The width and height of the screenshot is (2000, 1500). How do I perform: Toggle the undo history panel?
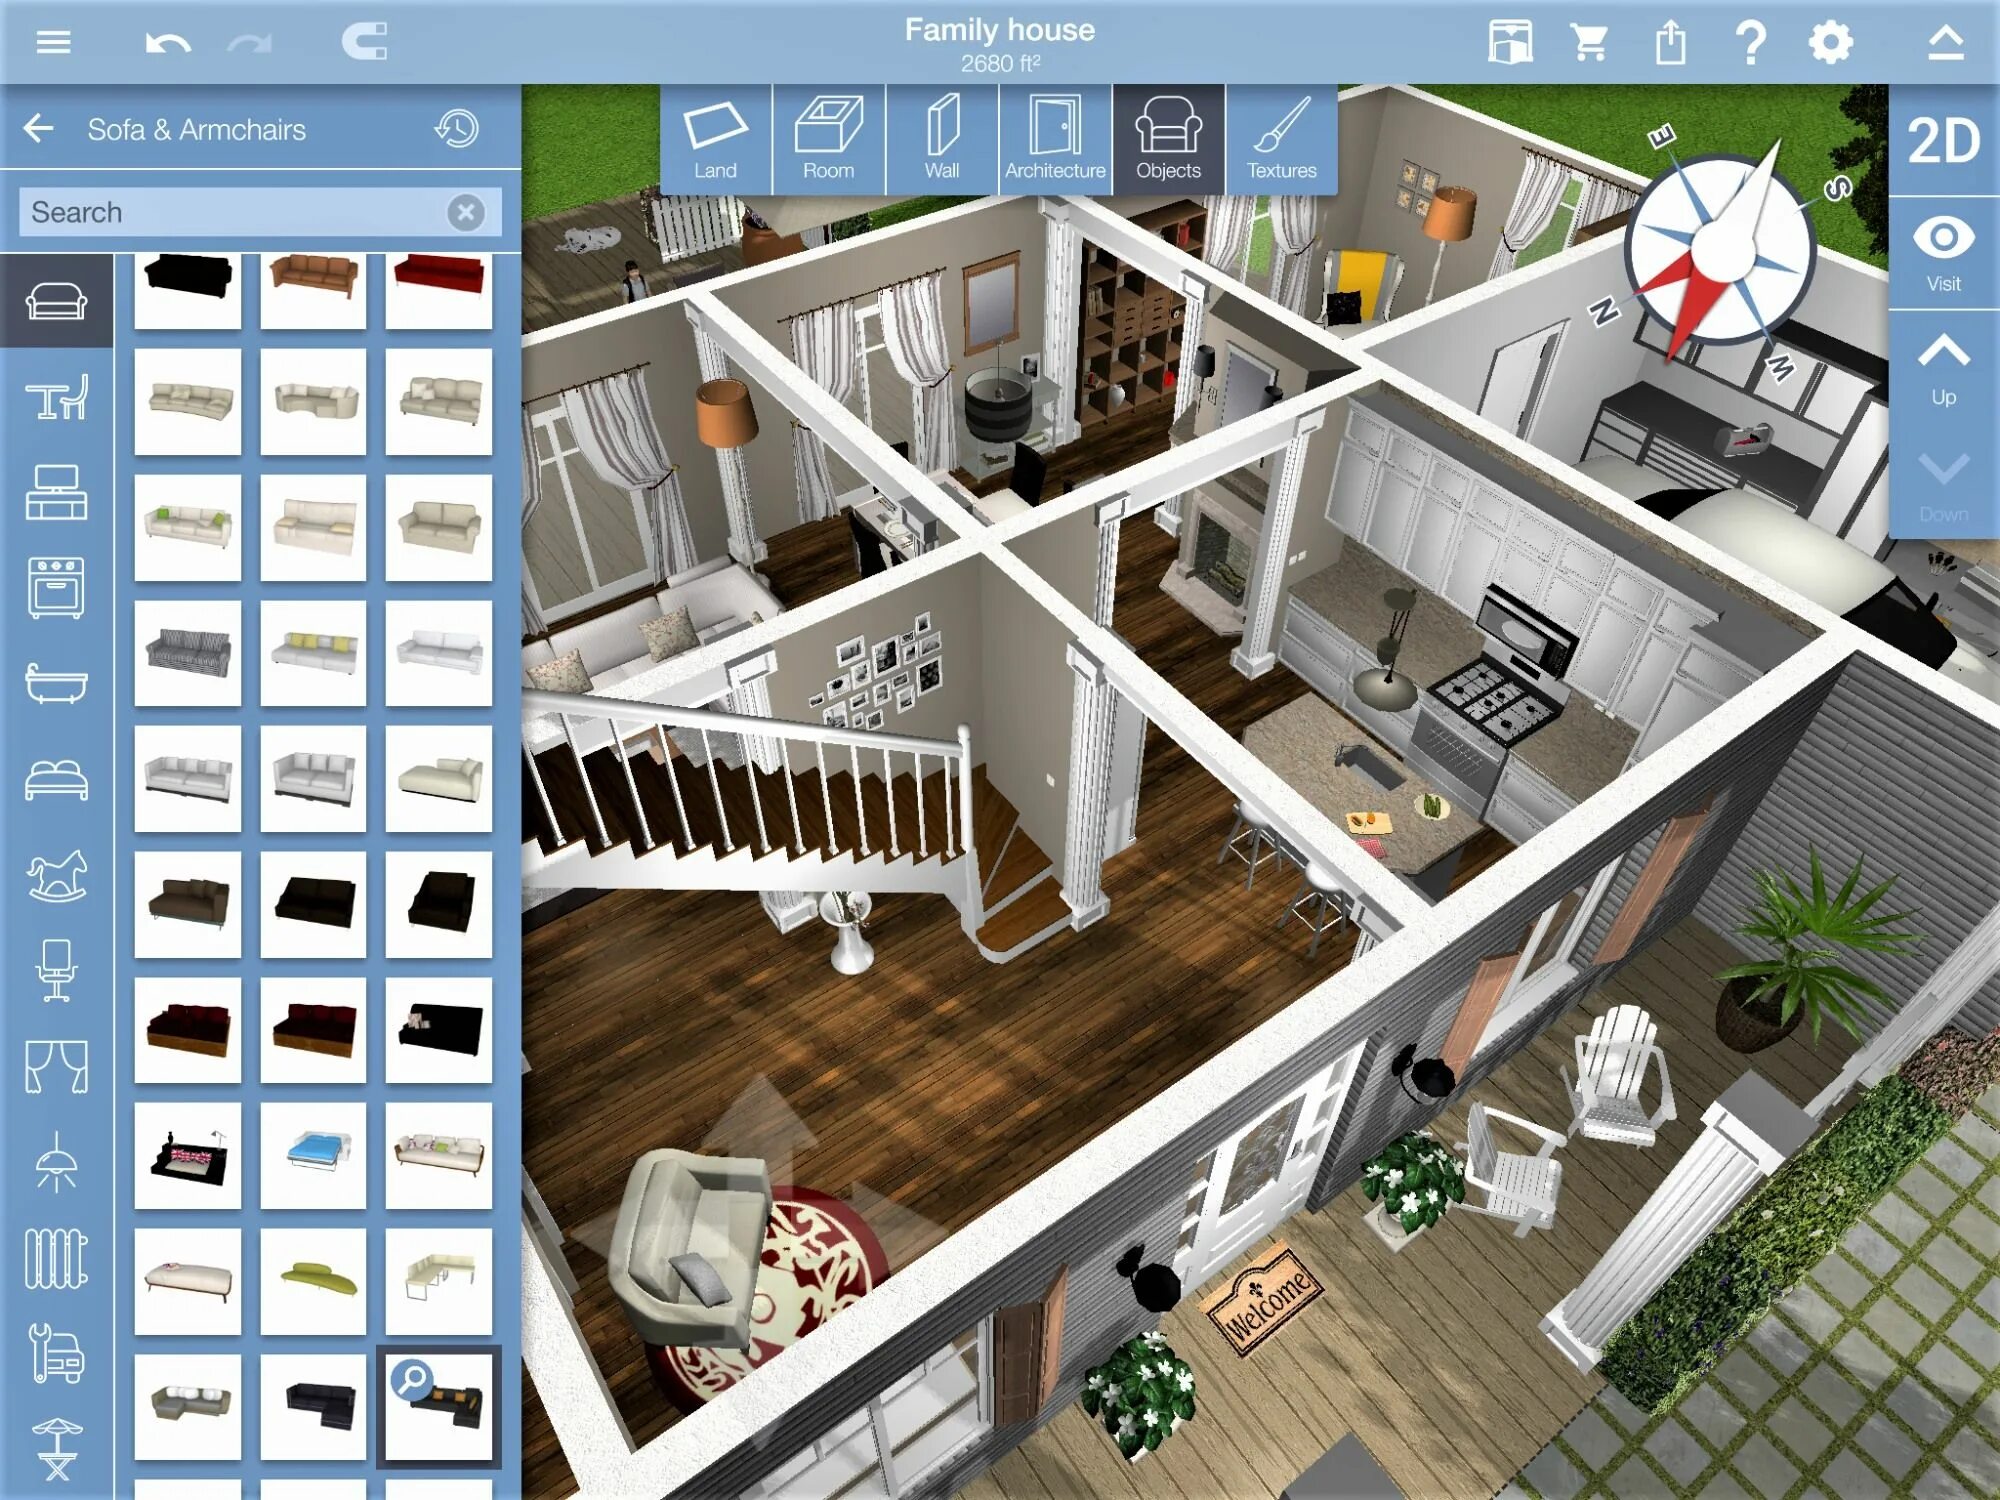tap(460, 129)
